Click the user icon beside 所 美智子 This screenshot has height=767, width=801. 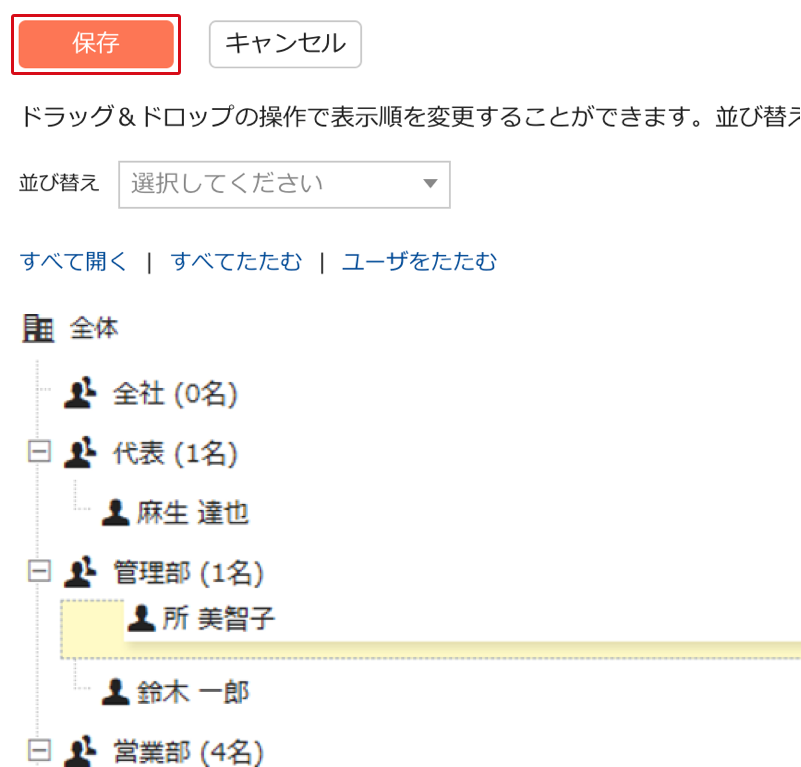point(142,619)
